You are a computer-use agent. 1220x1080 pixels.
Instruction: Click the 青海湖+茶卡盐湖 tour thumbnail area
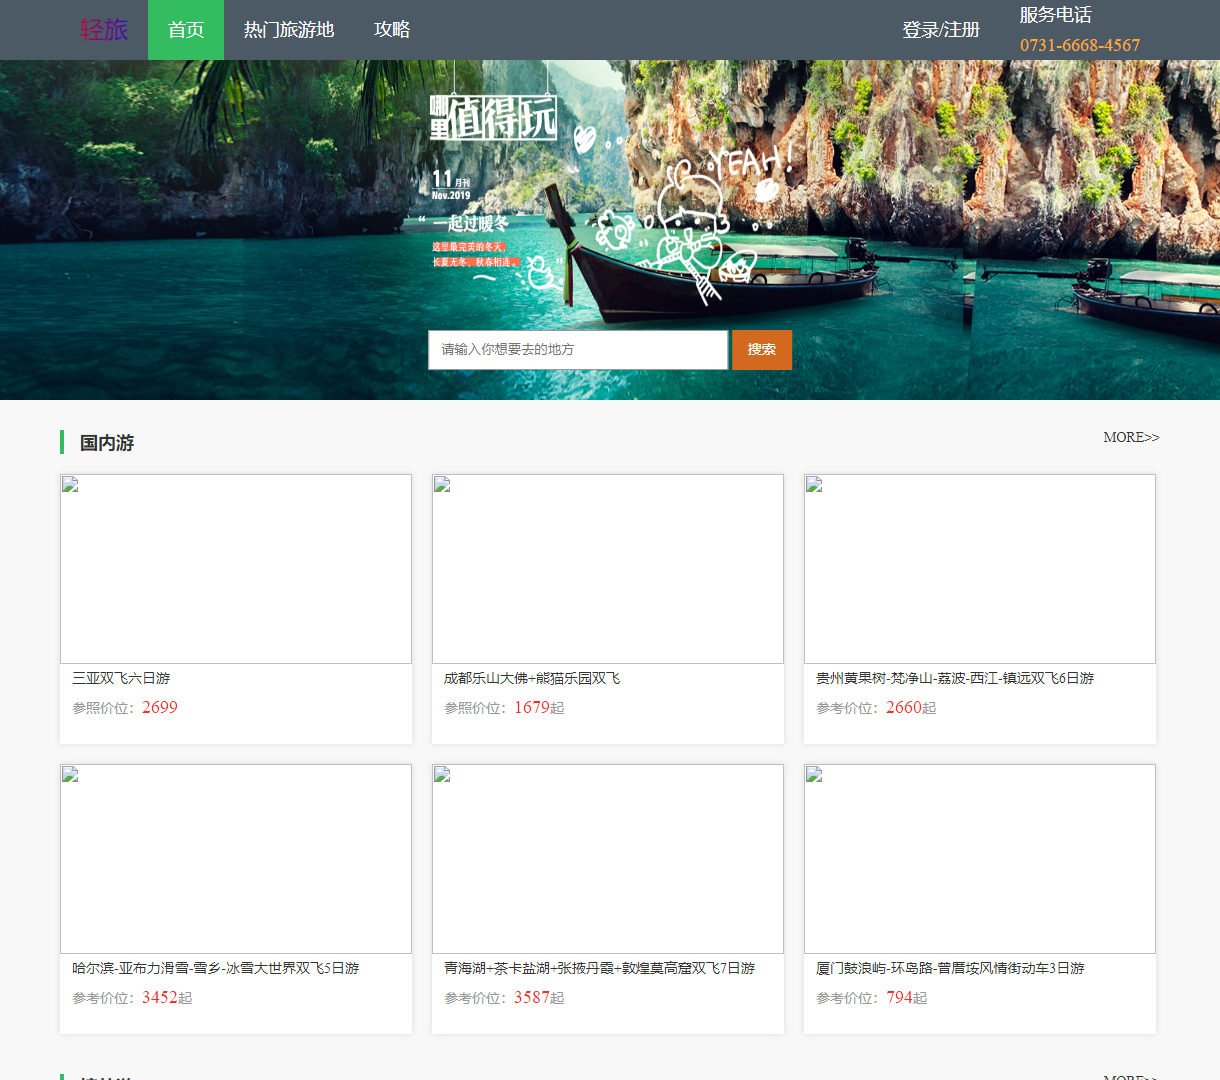(607, 858)
